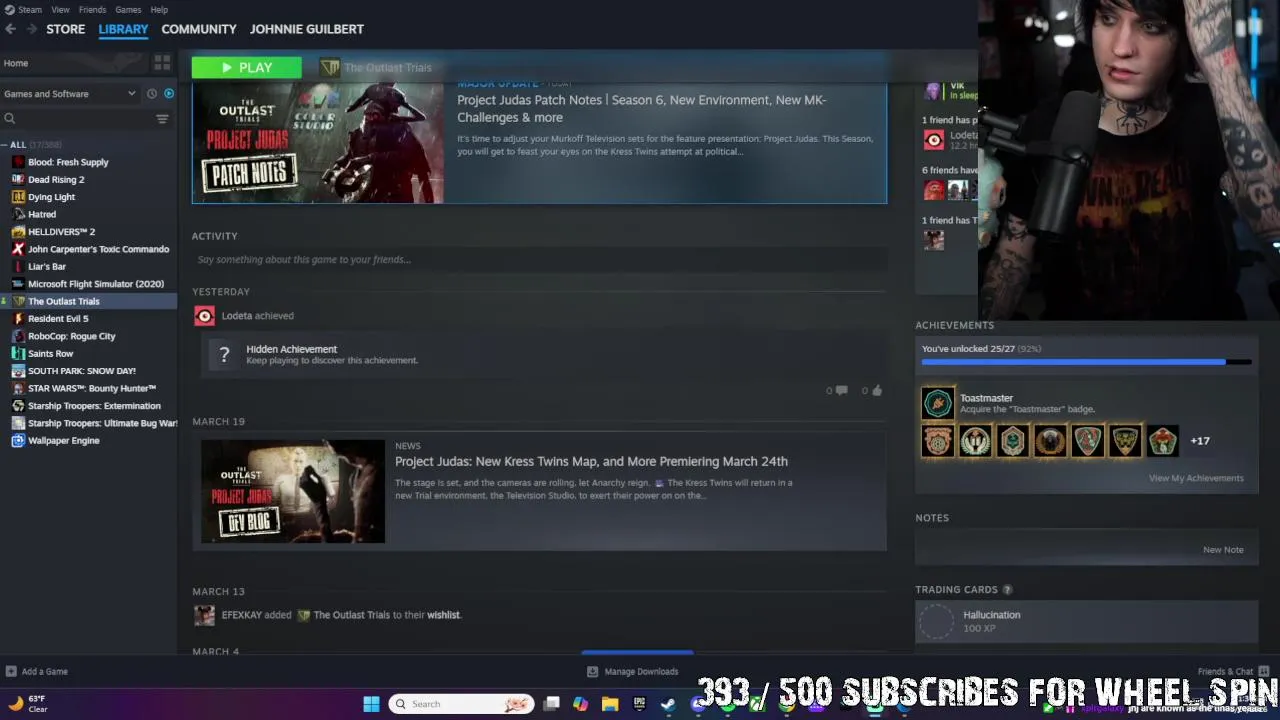The height and width of the screenshot is (720, 1280).
Task: Click achievements progress bar
Action: click(x=1086, y=362)
